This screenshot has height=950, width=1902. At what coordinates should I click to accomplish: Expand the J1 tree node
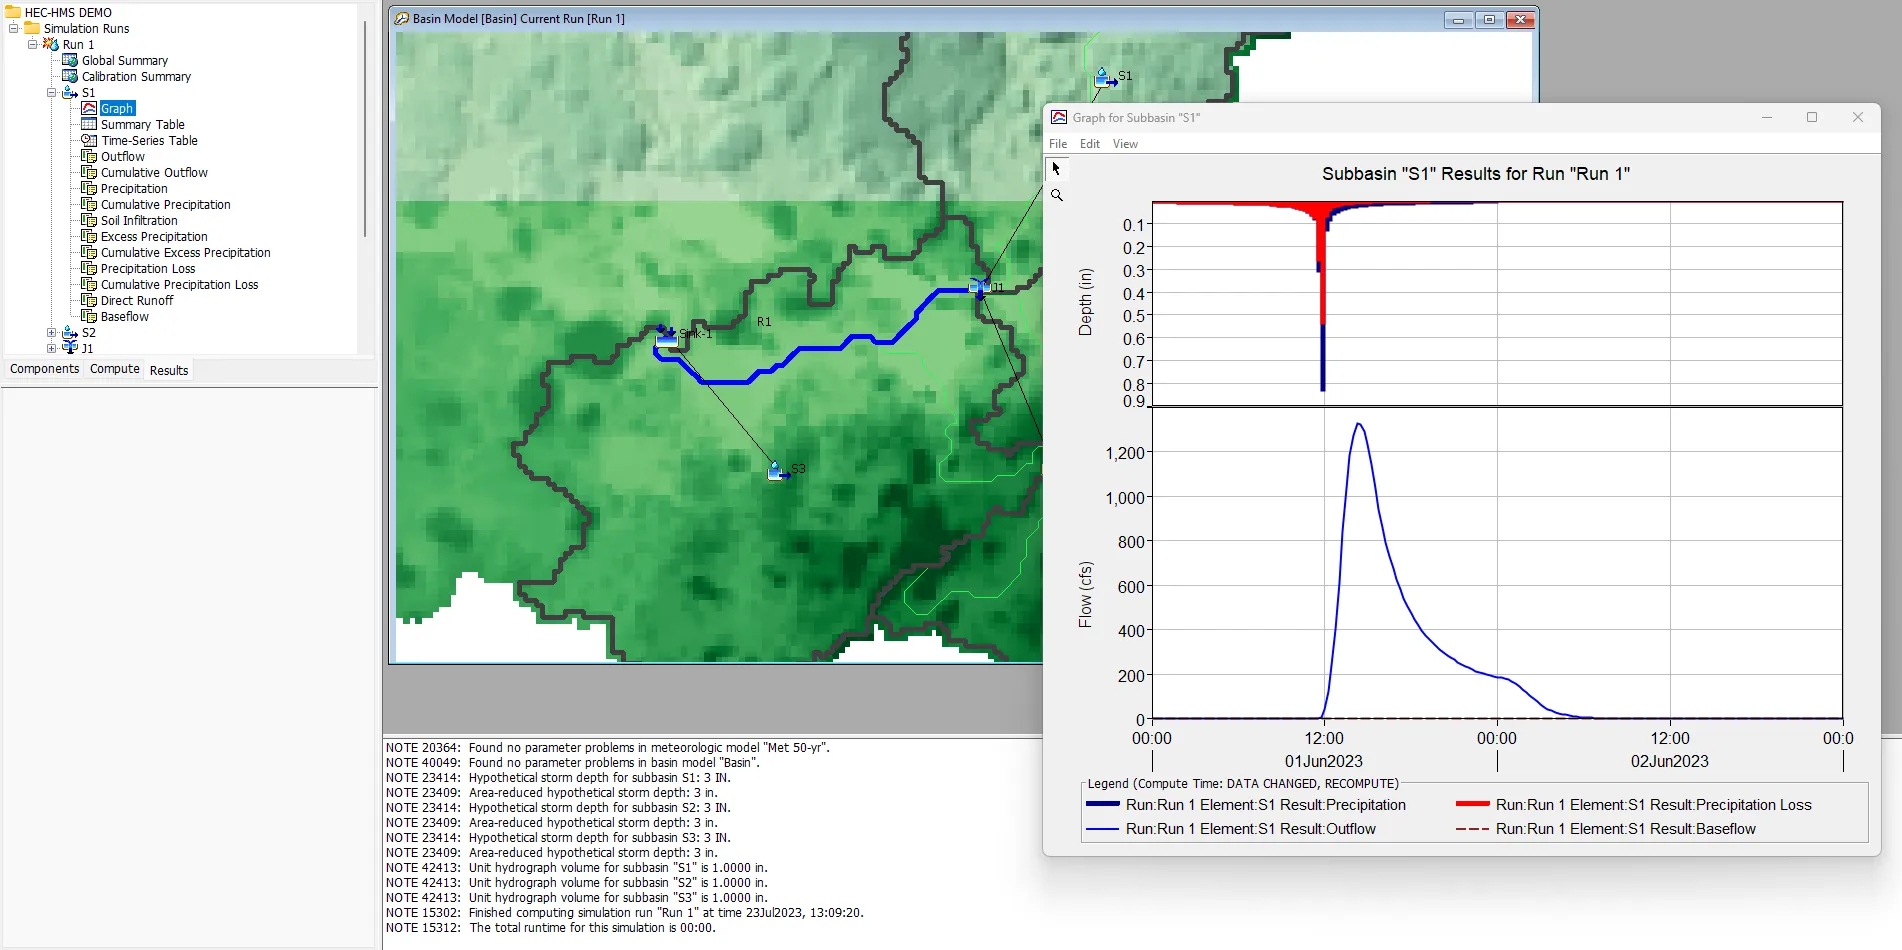52,348
